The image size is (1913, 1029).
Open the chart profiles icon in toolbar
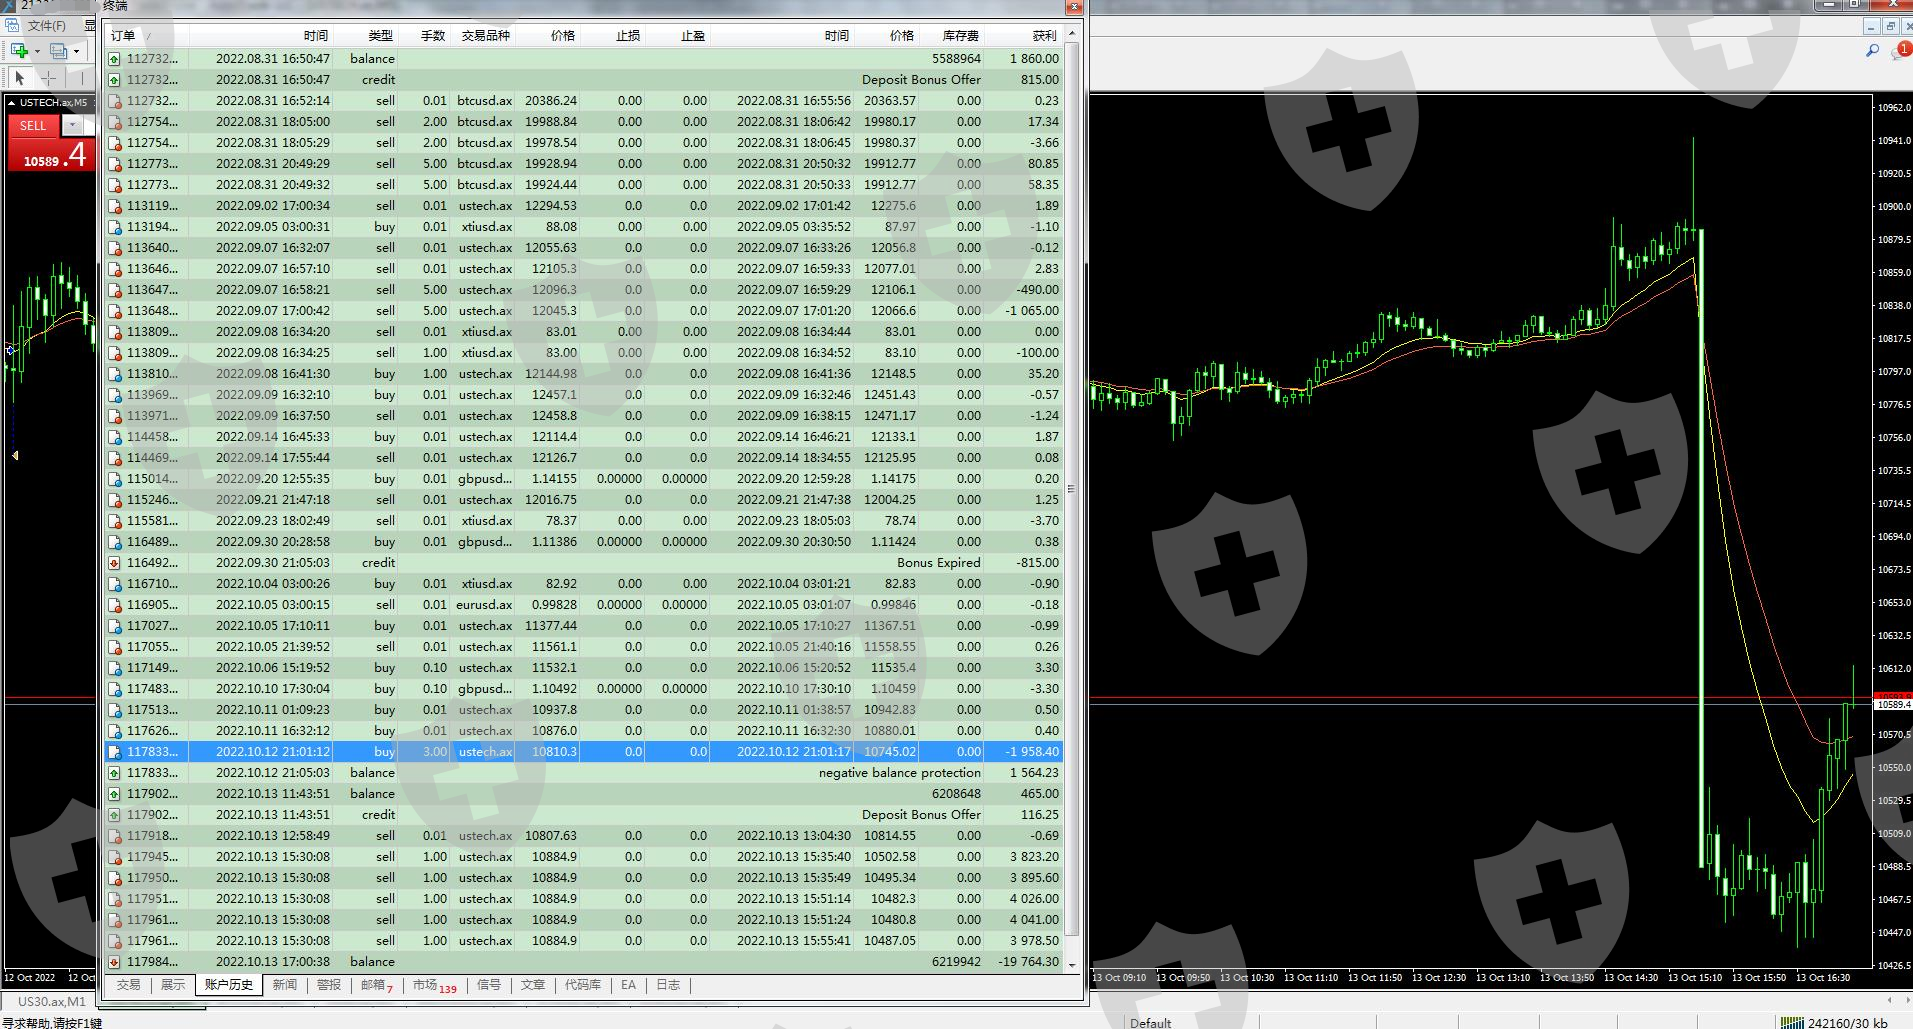click(x=58, y=51)
